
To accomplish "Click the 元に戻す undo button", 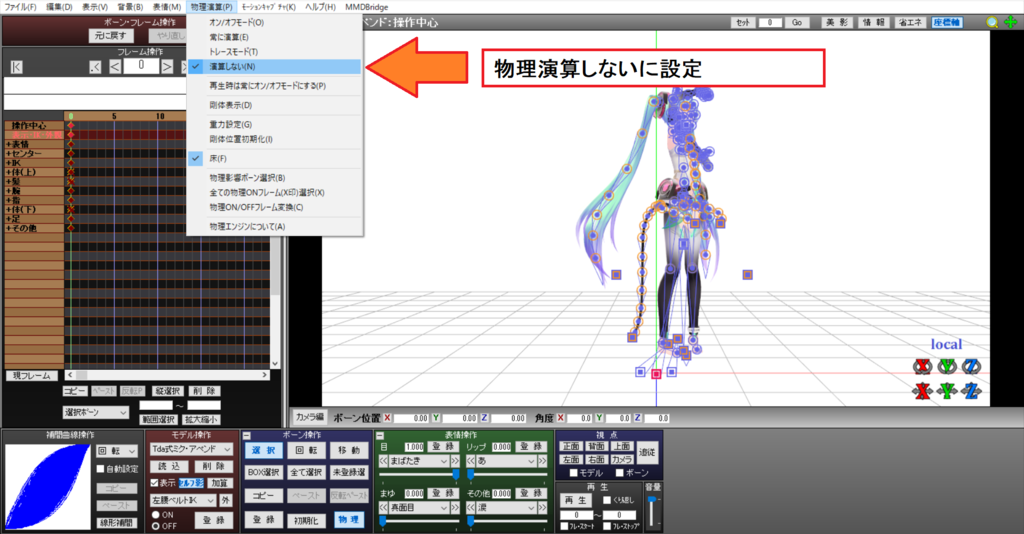I will click(110, 36).
